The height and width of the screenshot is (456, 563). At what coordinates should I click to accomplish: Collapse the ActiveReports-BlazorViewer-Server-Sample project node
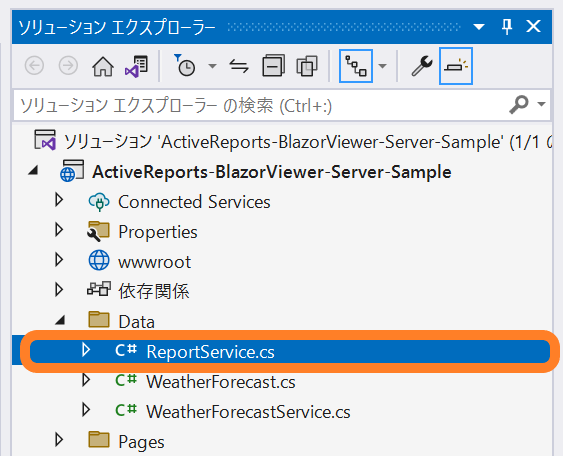tap(33, 171)
